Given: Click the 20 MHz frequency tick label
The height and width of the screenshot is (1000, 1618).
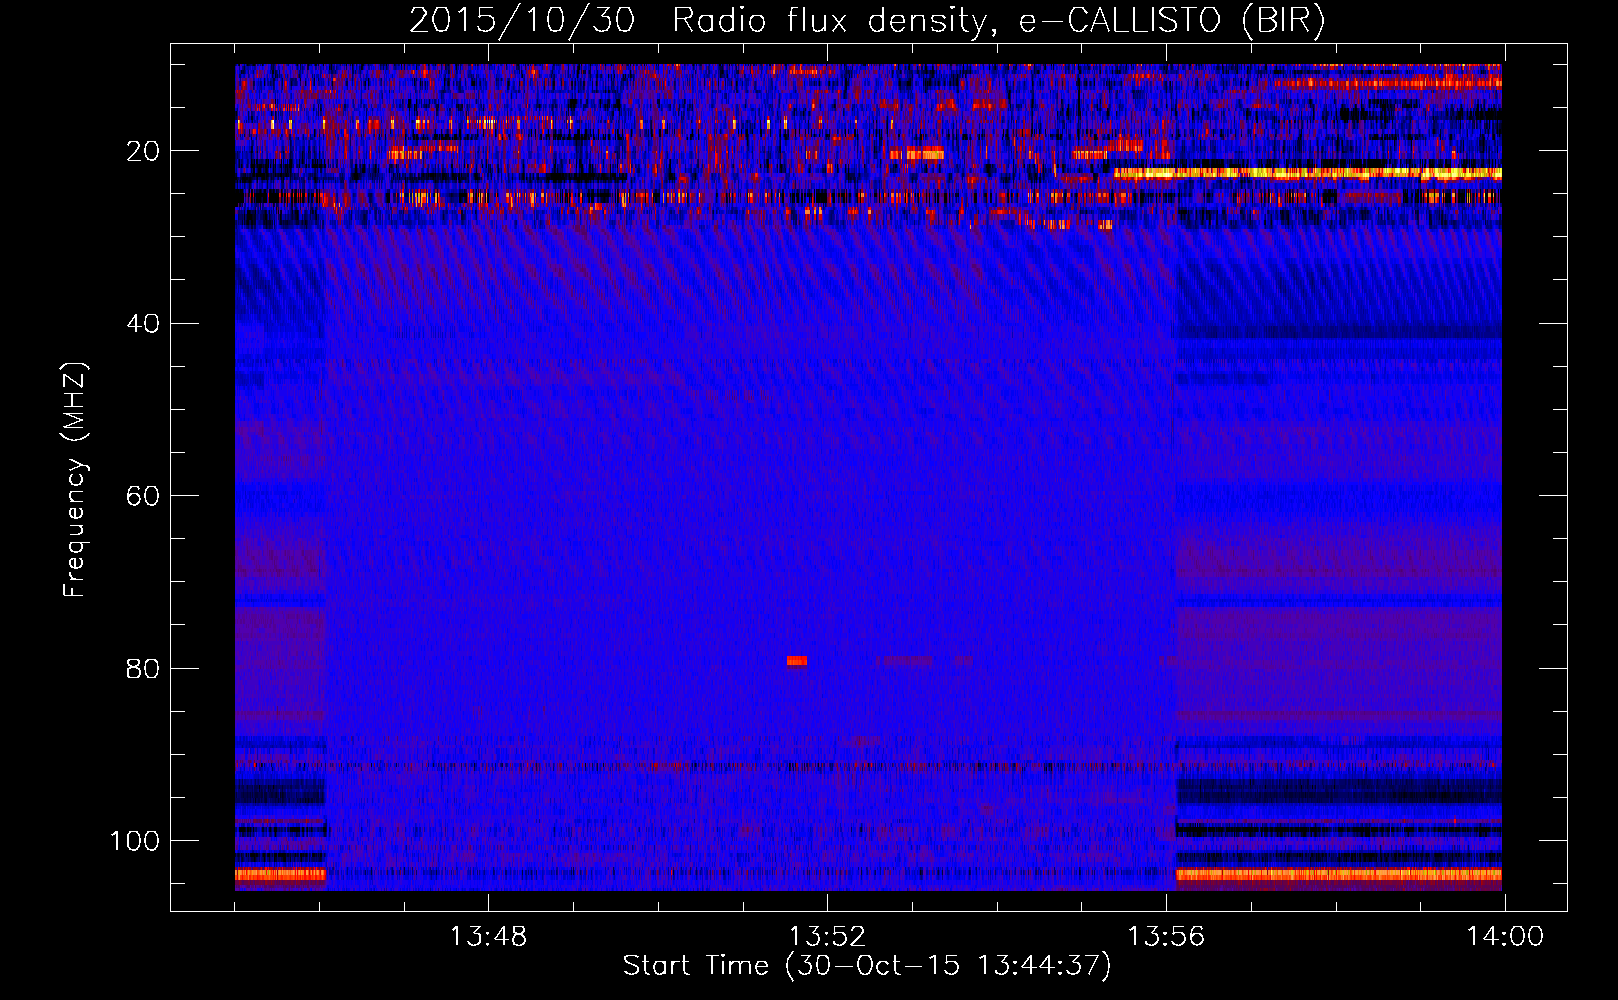Looking at the screenshot, I should pos(143,151).
